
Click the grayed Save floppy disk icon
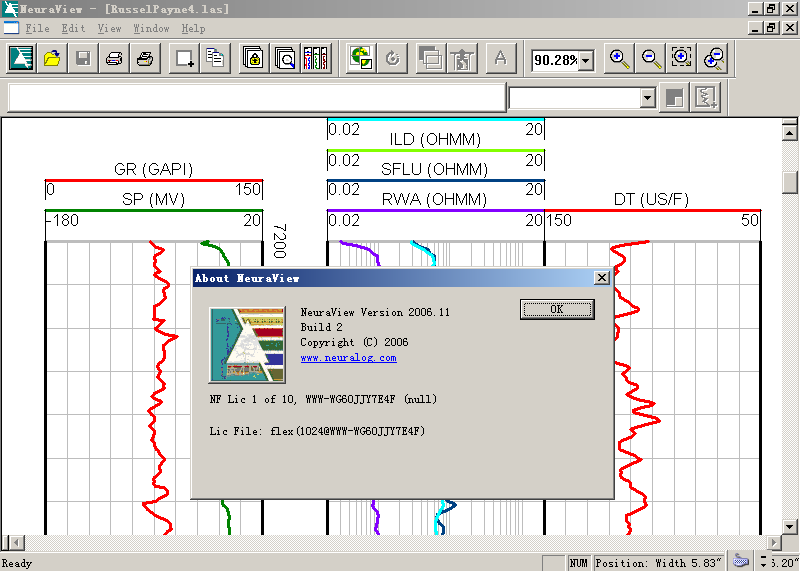point(83,58)
